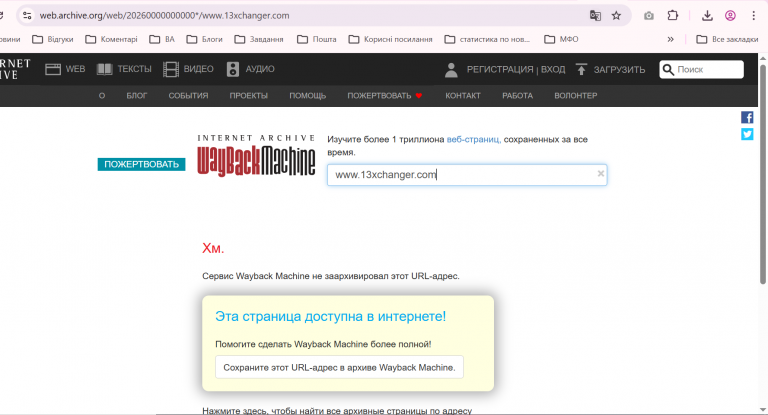Click Сохраните этот URL-адрес в архиве button
Image resolution: width=768 pixels, height=415 pixels.
339,367
